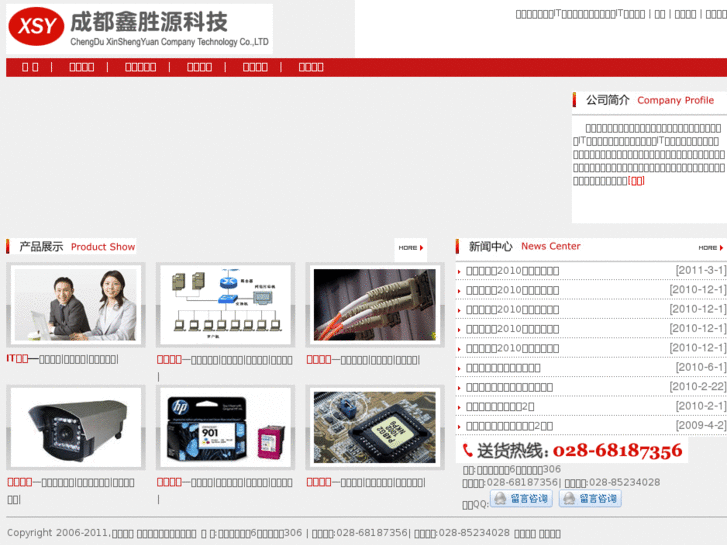
Task: Open the MORE link beside Product Show
Action: (x=411, y=248)
